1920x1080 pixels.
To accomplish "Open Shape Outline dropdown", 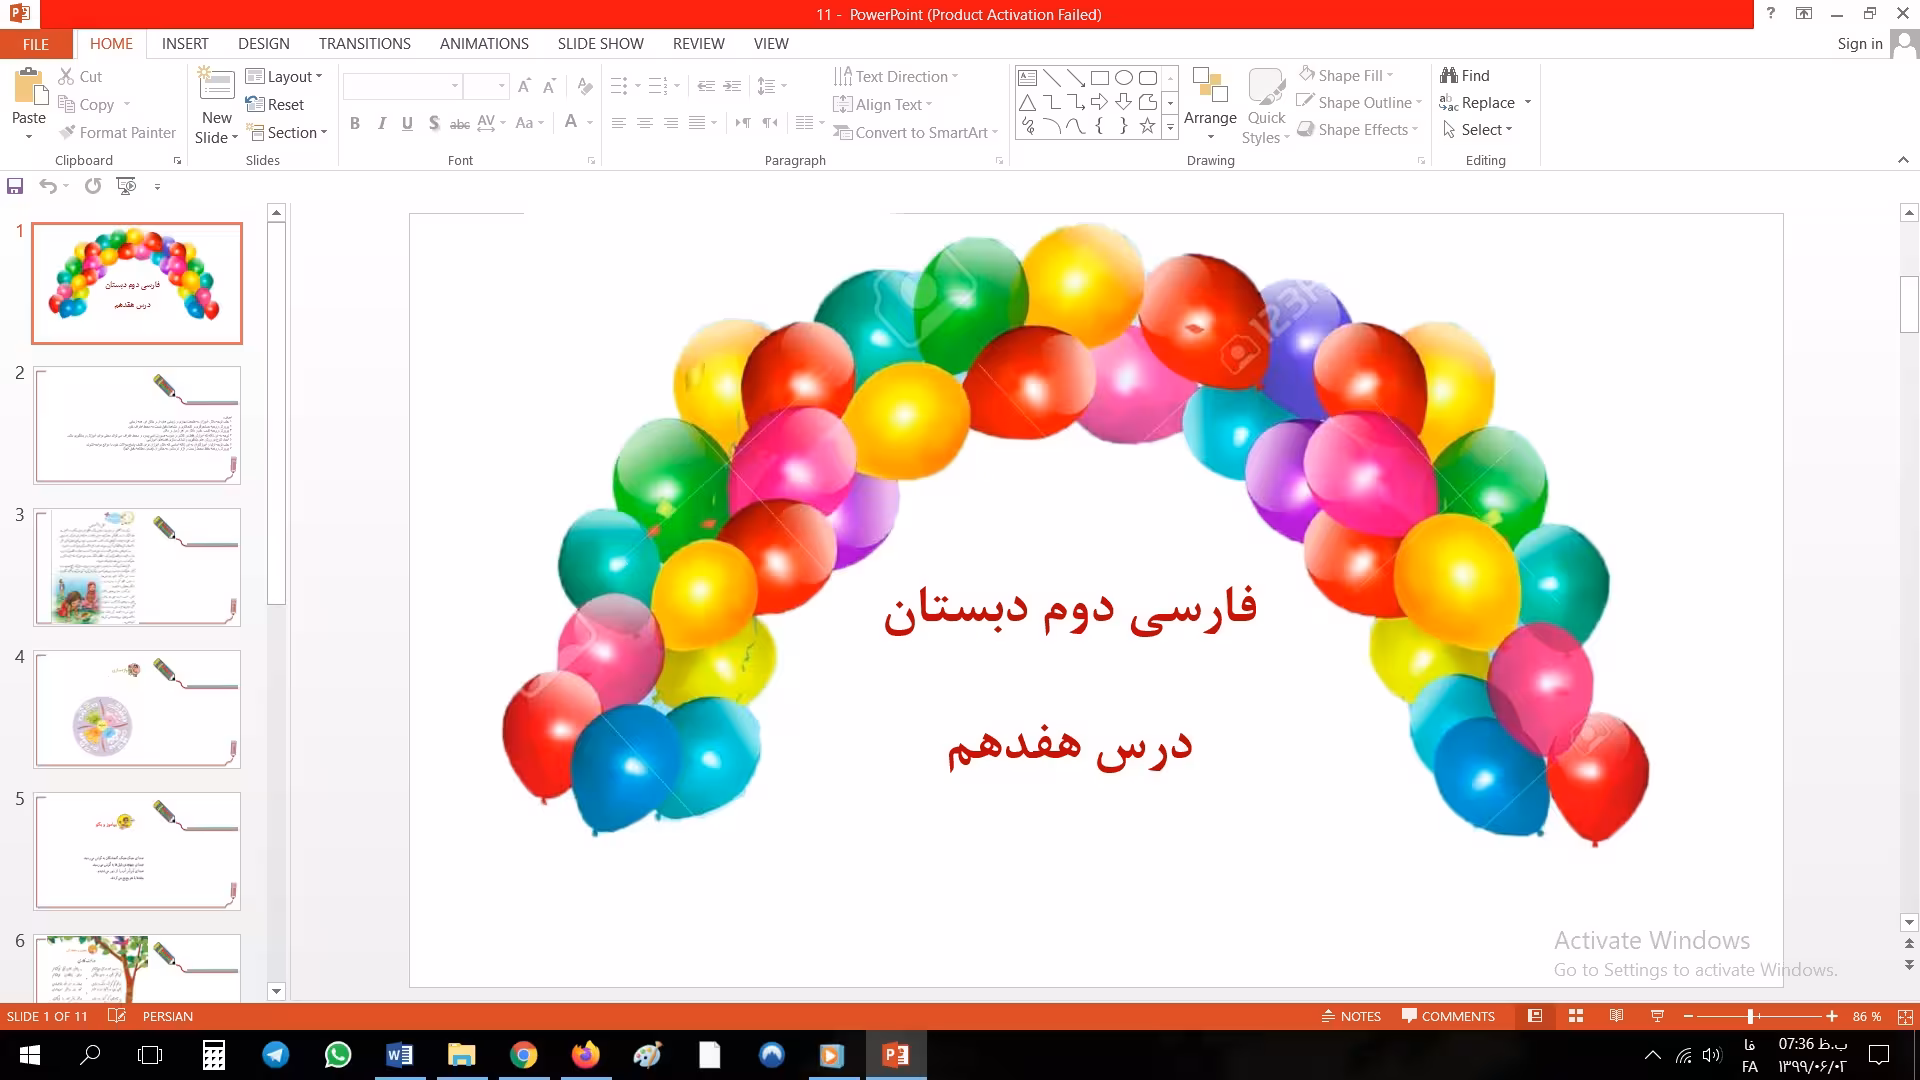I will coord(1359,102).
